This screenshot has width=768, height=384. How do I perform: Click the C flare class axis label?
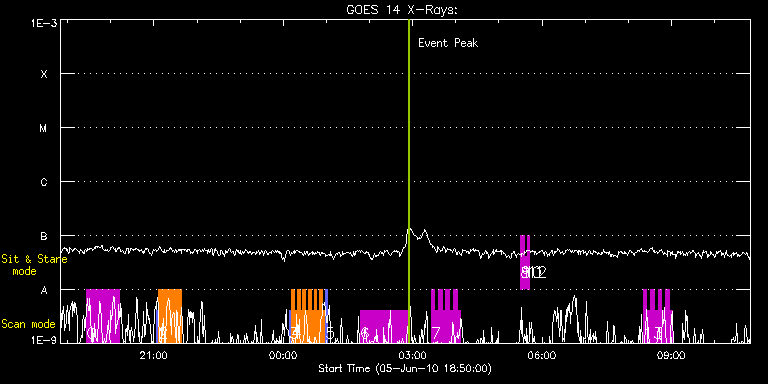[x=44, y=182]
